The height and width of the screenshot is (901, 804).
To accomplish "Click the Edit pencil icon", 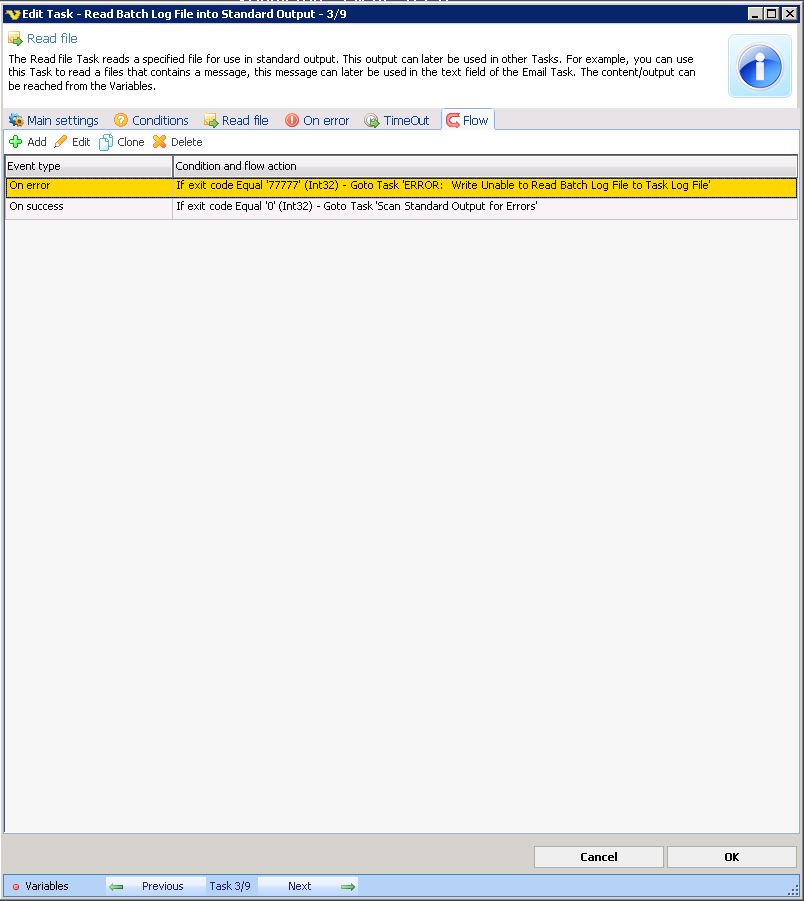I will pyautogui.click(x=61, y=142).
